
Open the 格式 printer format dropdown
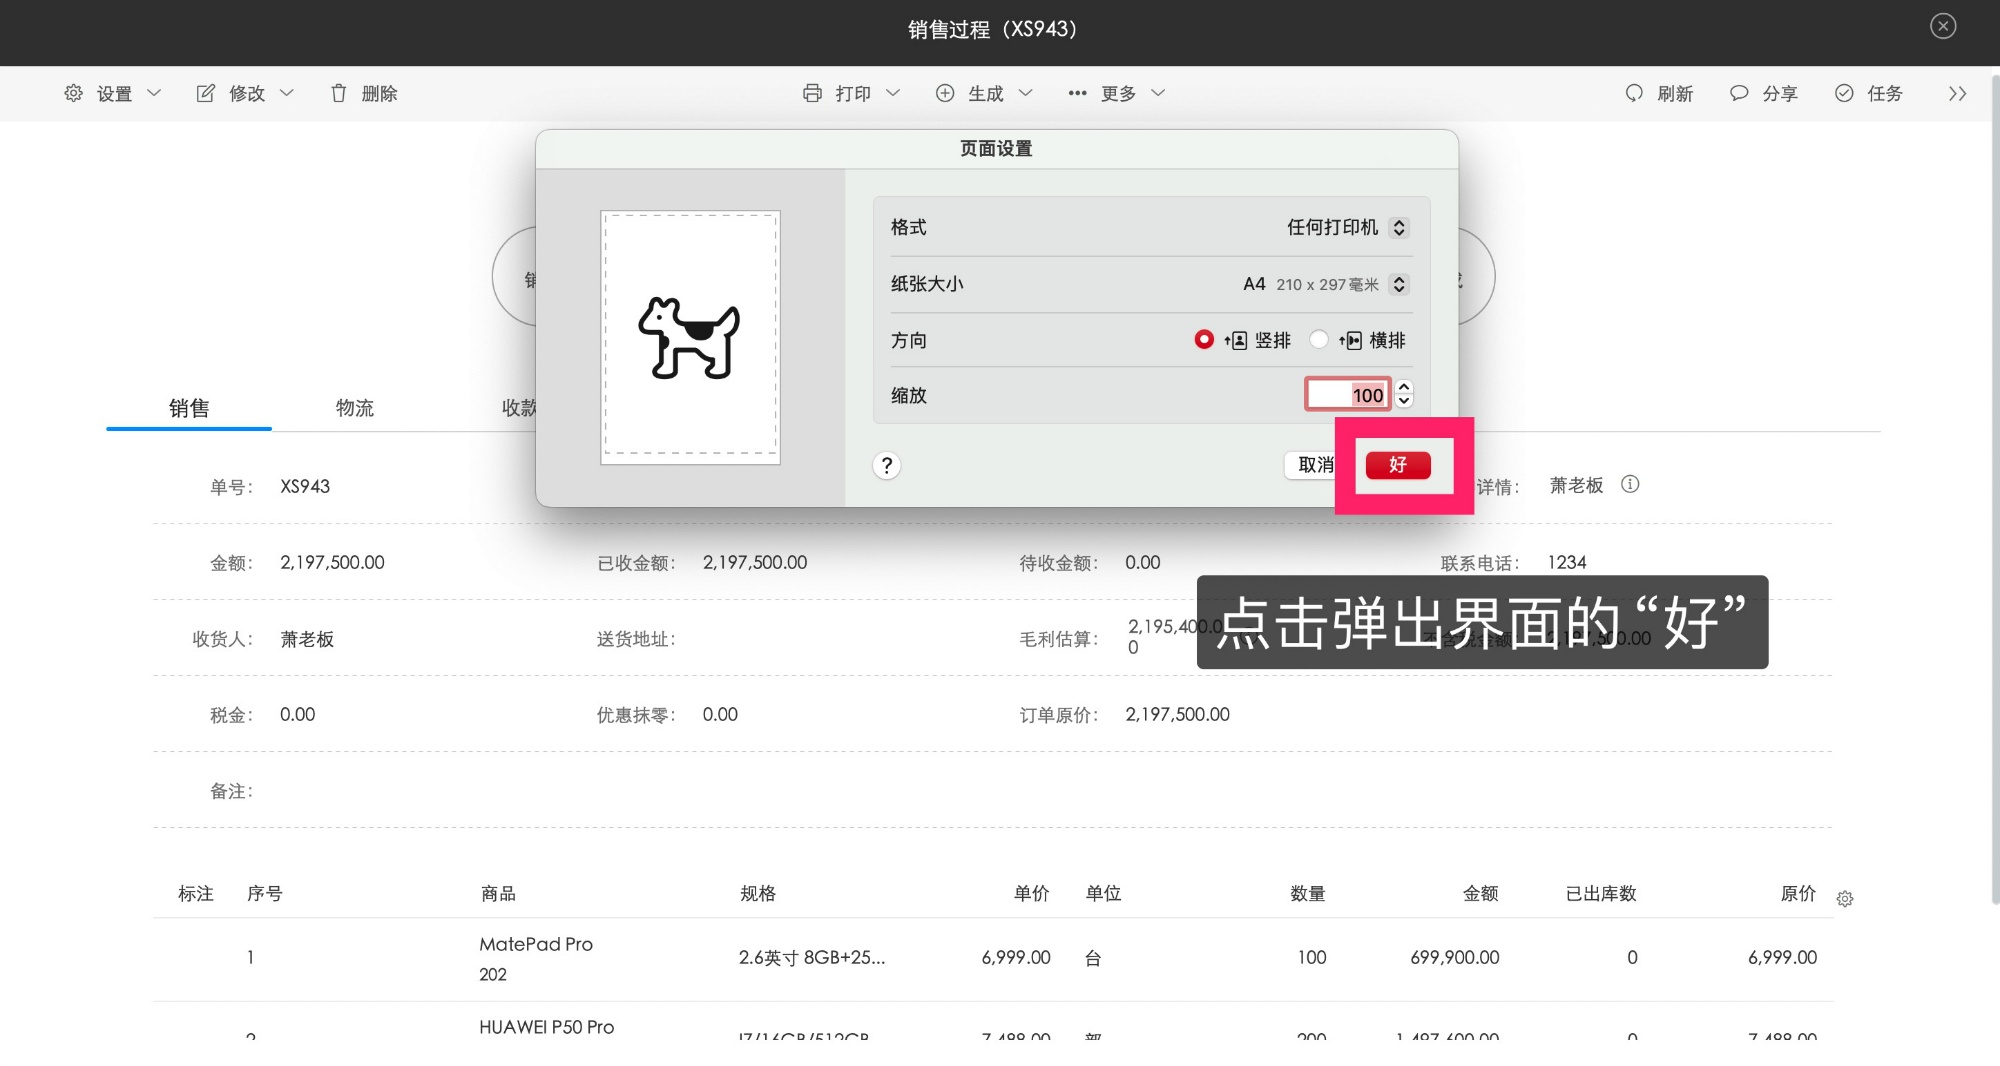1401,227
